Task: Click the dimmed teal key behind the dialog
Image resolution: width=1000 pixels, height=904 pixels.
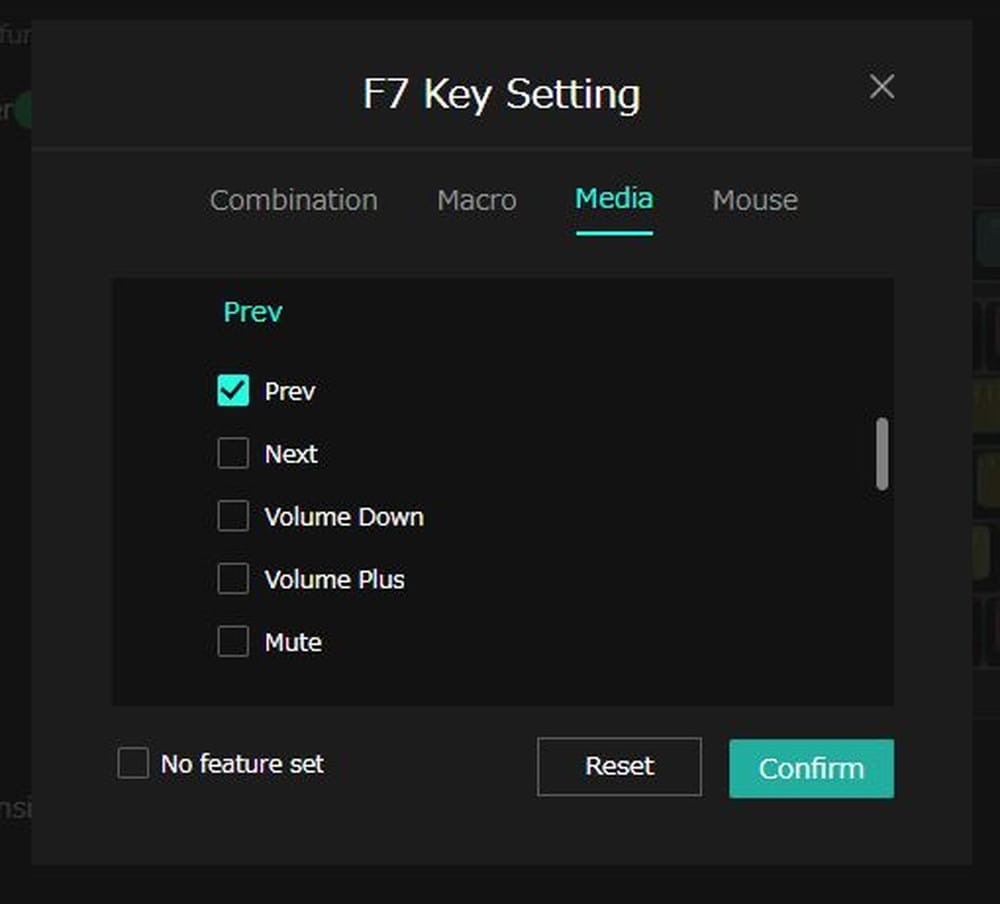Action: tap(985, 240)
